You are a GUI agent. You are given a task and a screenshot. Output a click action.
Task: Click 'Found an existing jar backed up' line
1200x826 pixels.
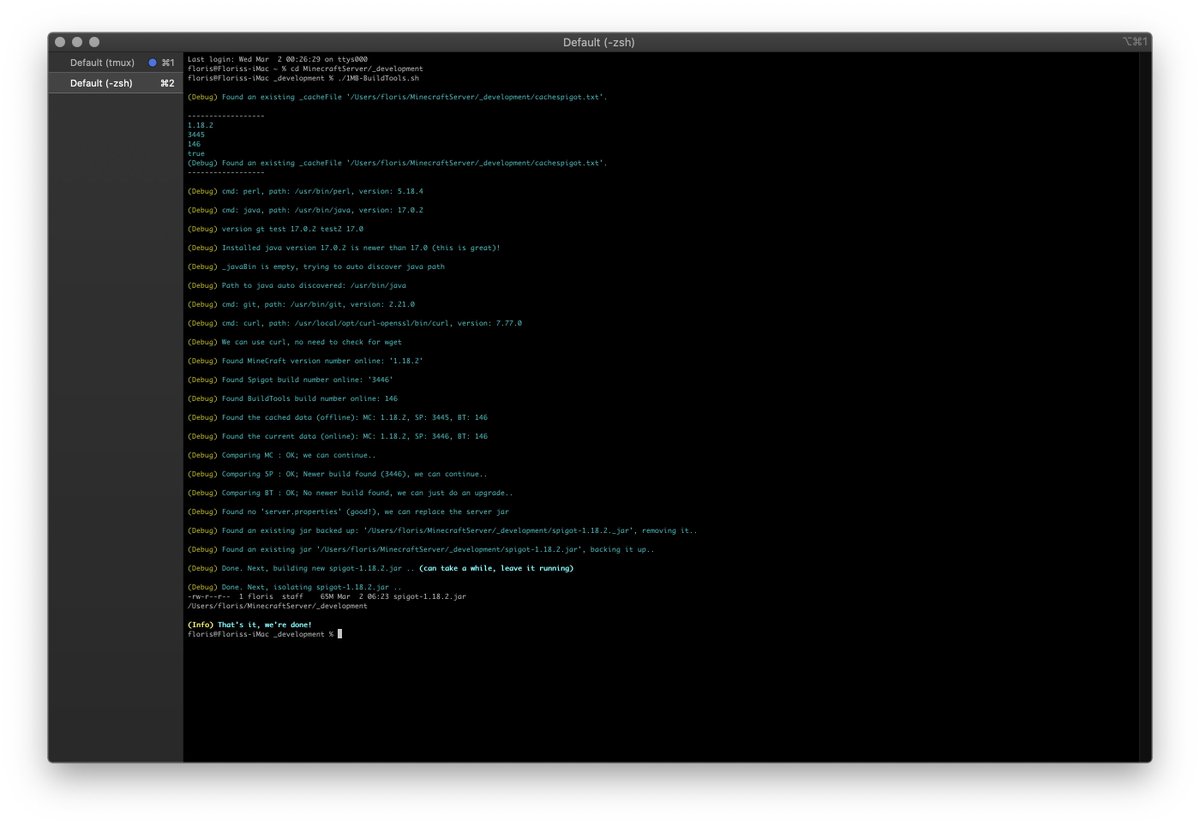(x=442, y=531)
